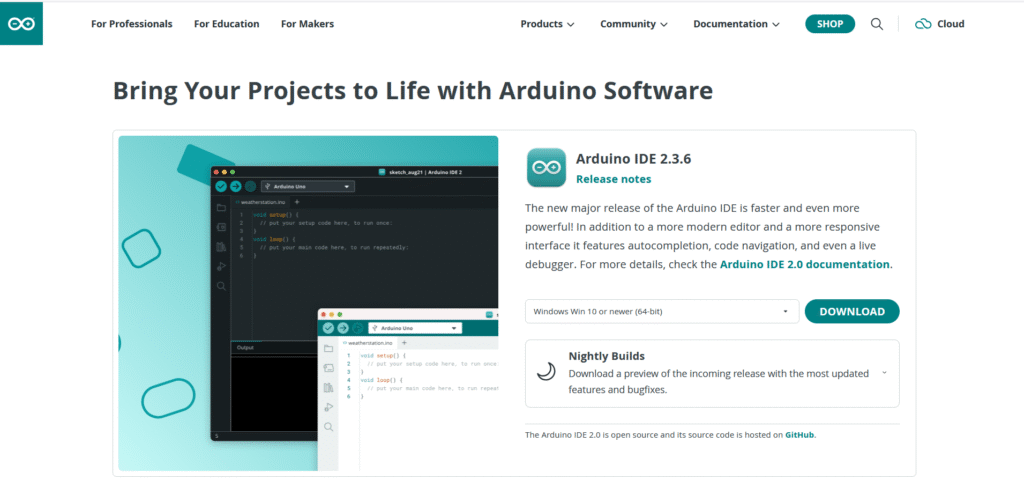Image resolution: width=1024 pixels, height=487 pixels.
Task: Click the page headline about Arduino Software
Action: coord(413,91)
